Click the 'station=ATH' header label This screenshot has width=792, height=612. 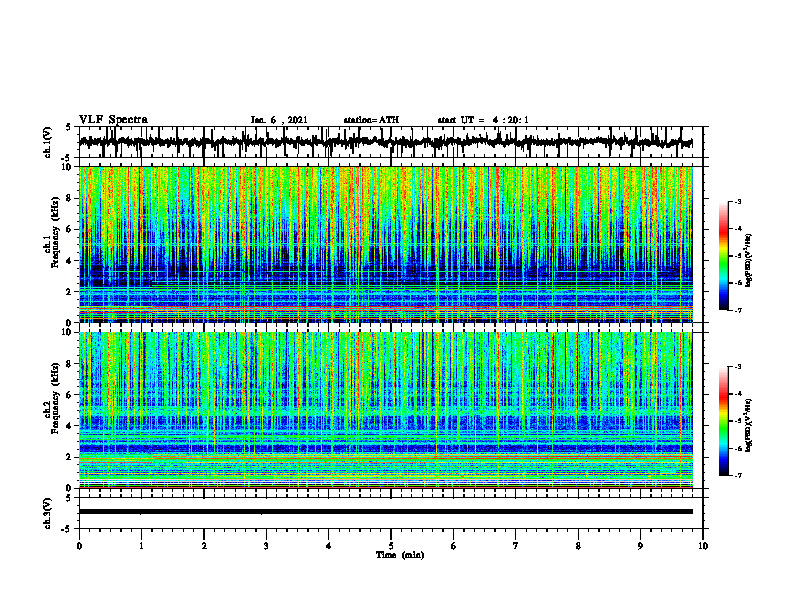pyautogui.click(x=371, y=120)
